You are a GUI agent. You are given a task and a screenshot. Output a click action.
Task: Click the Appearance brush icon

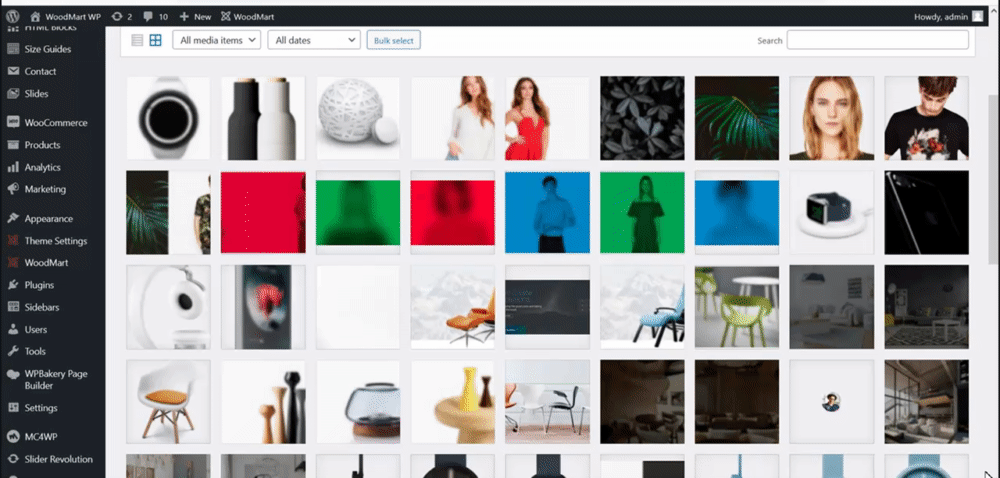[x=13, y=219]
